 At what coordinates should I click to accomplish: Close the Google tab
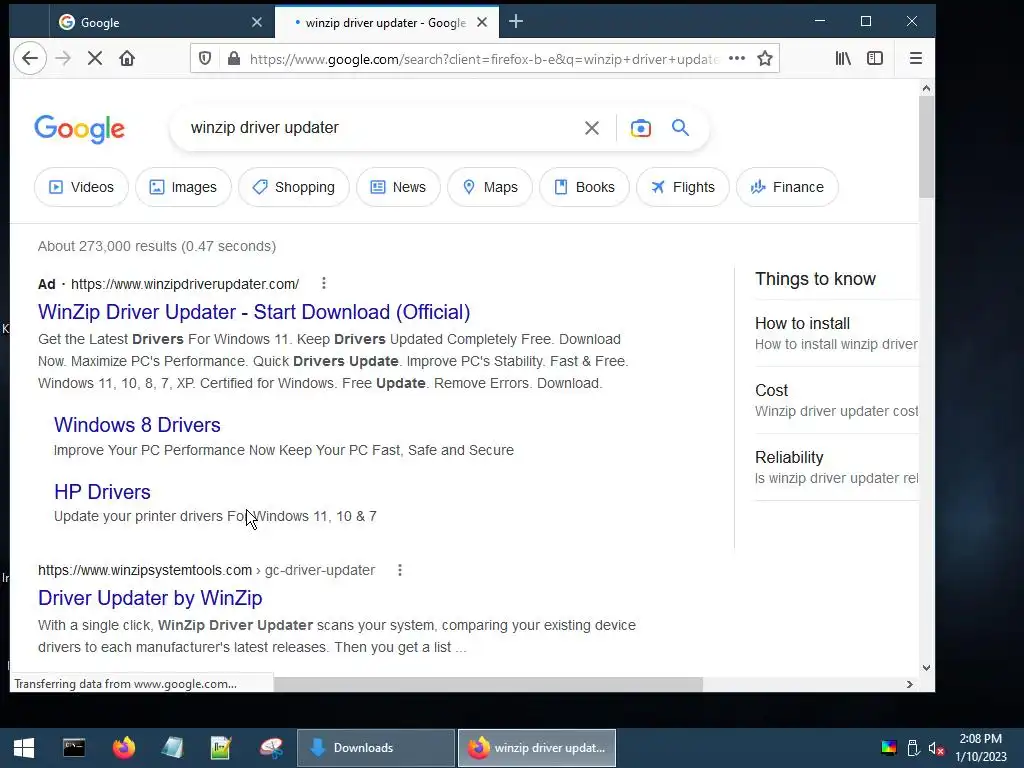click(257, 22)
